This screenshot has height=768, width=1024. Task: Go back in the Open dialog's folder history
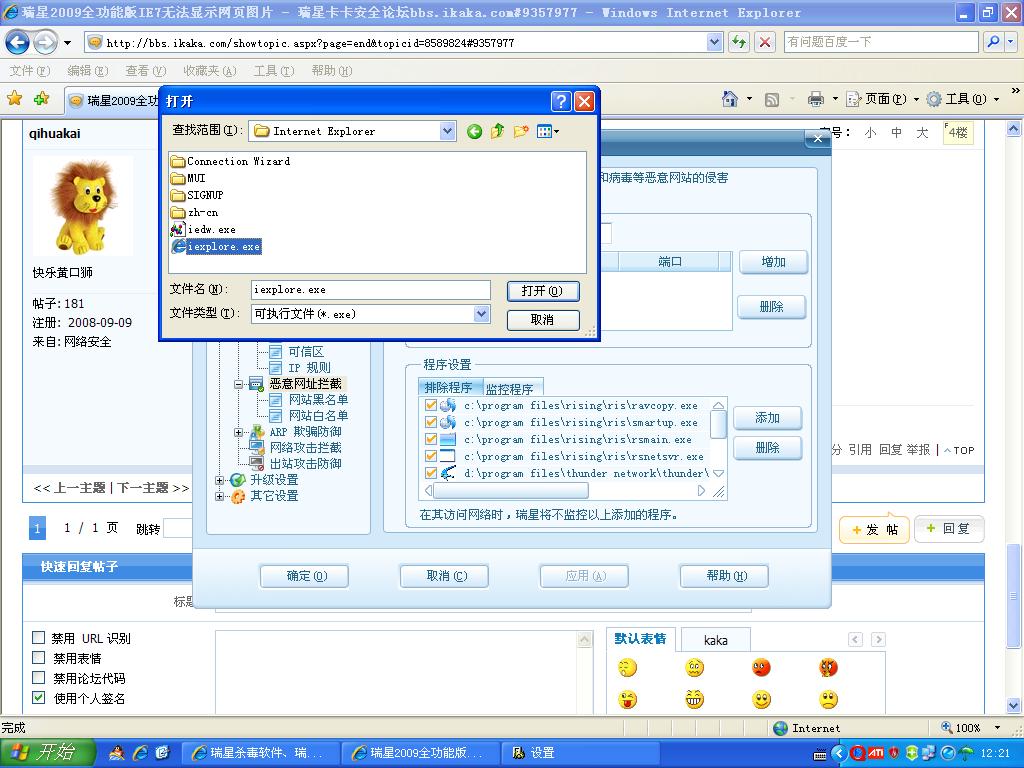474,131
